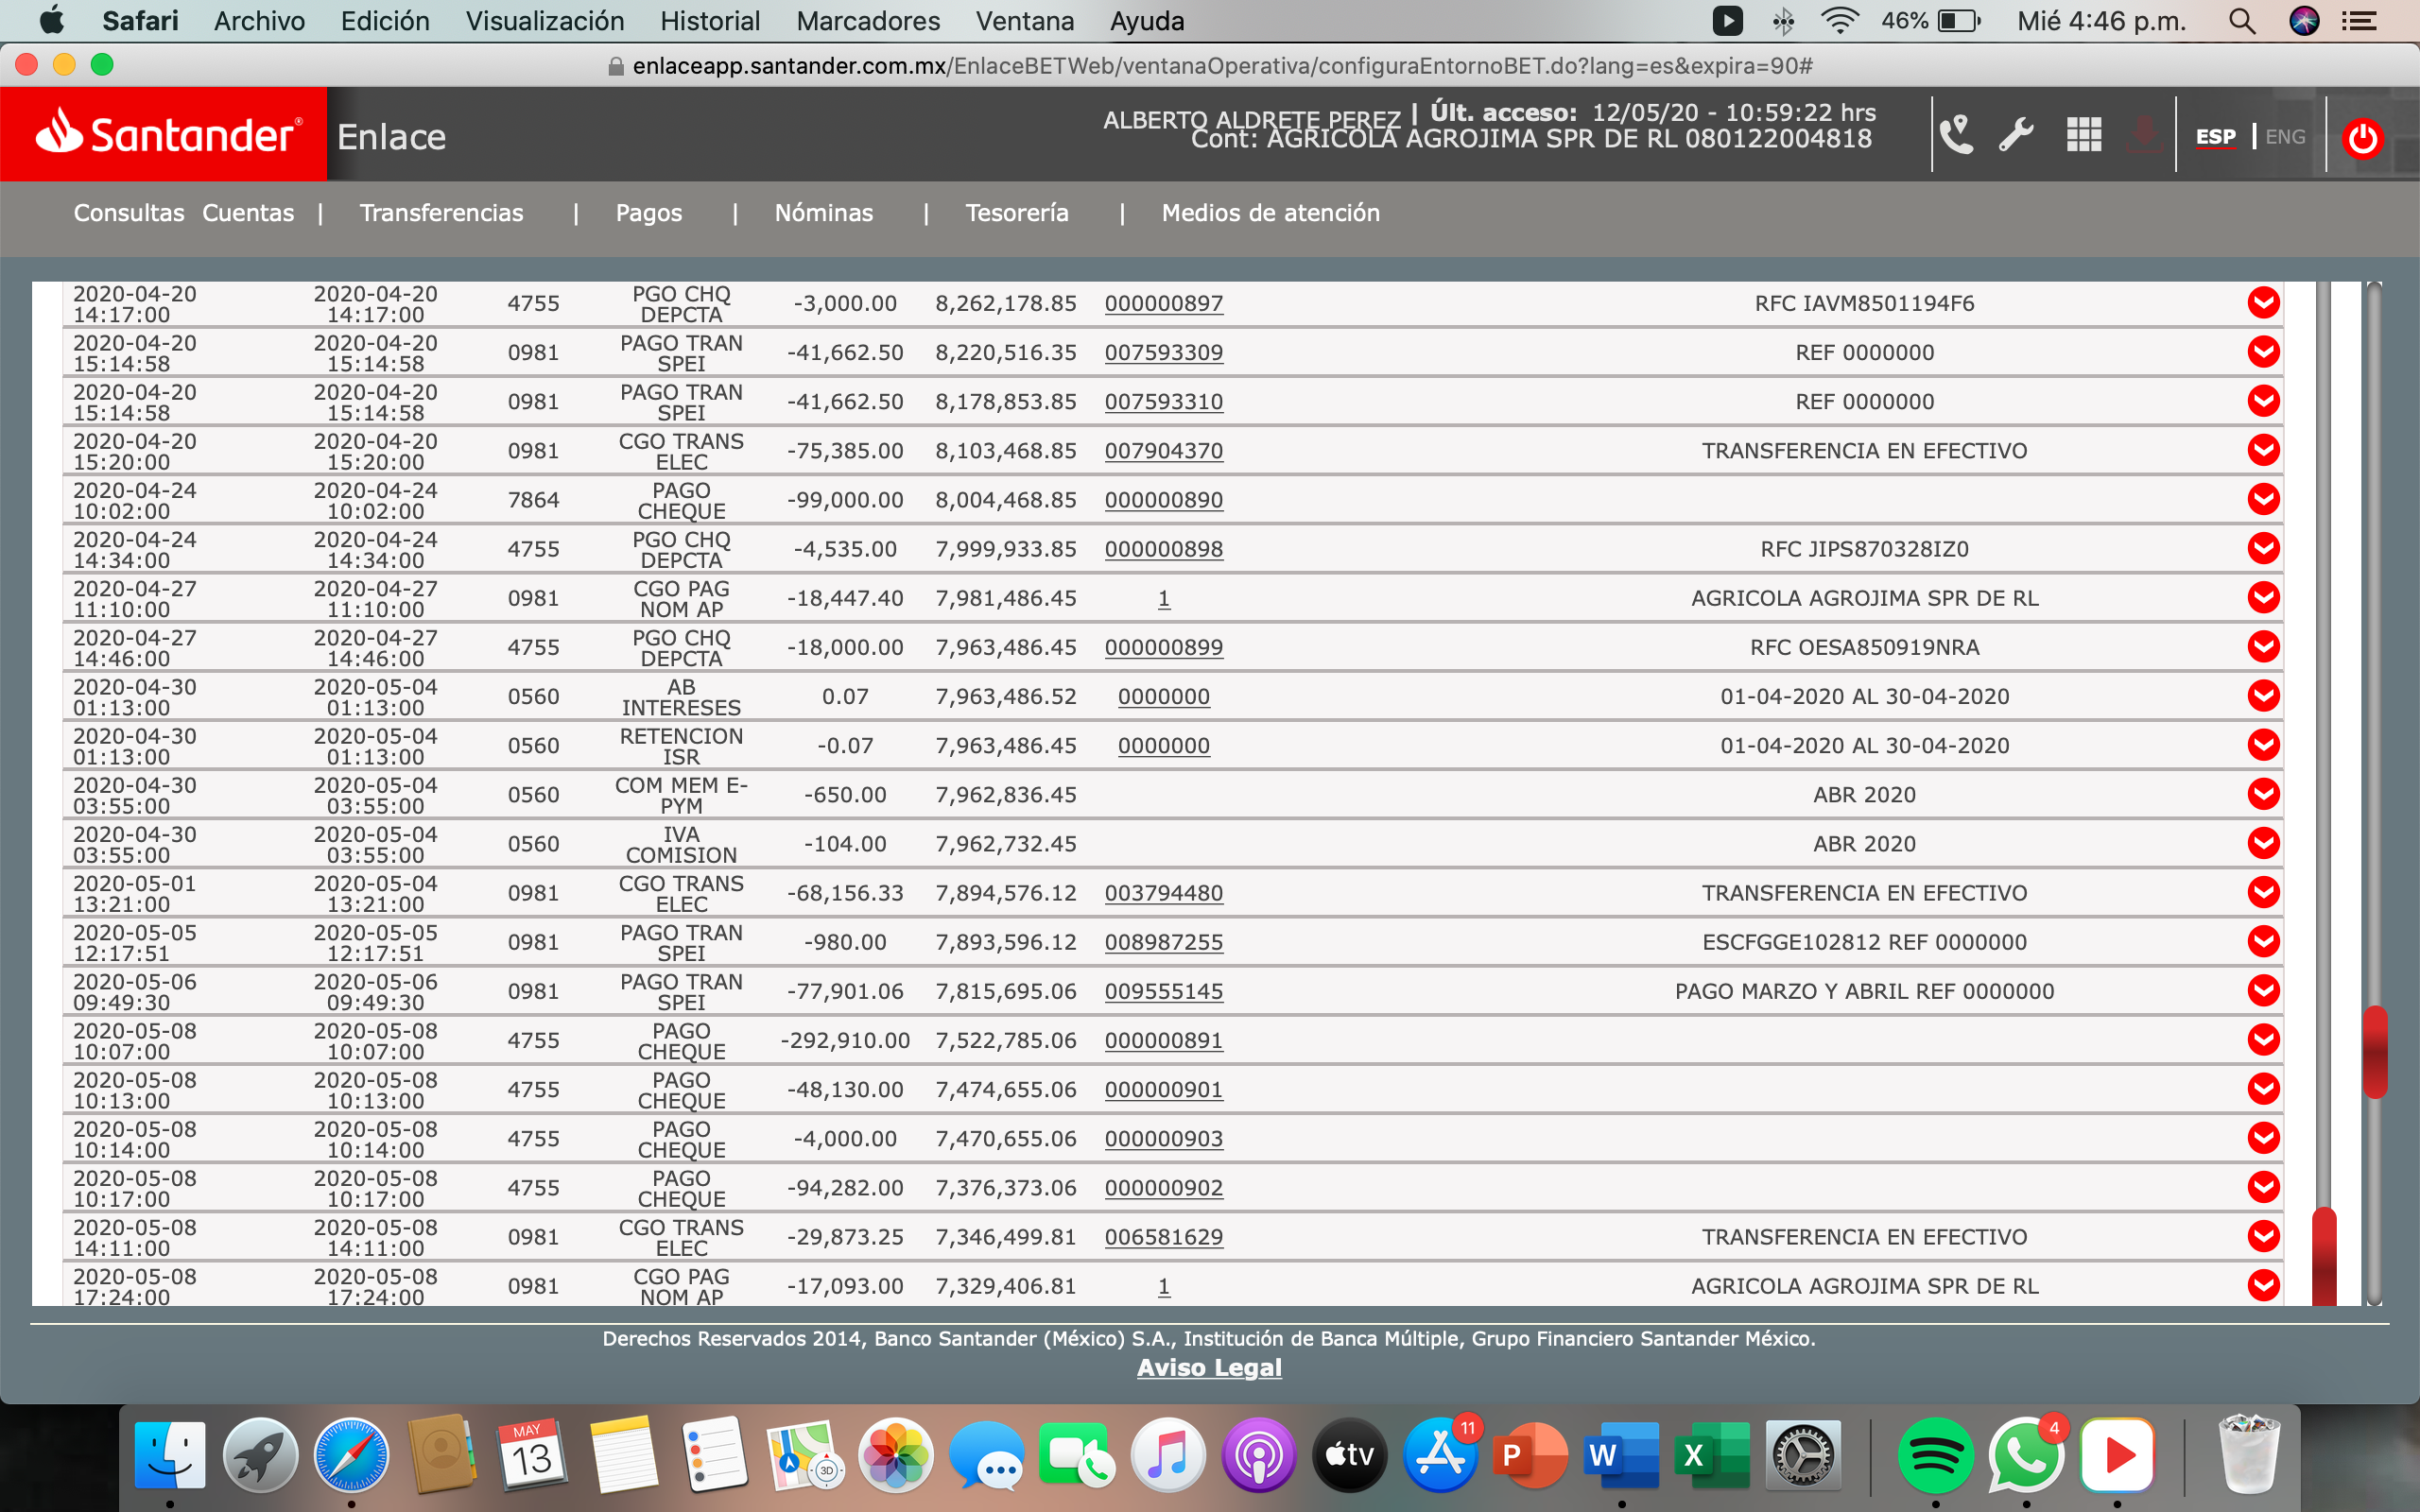Viewport: 2420px width, 1512px height.
Task: Expand the AB INTERESES row arrow
Action: coord(2263,696)
